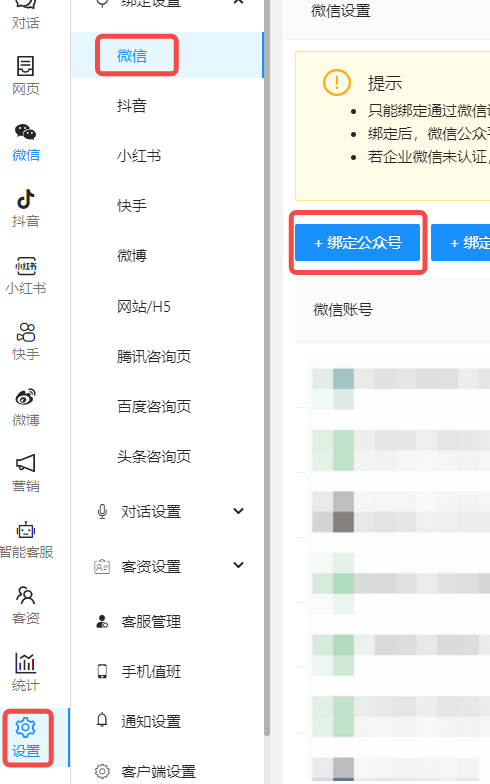Open 客服管理 settings entry
Viewport: 490px width, 784px height.
(x=151, y=622)
